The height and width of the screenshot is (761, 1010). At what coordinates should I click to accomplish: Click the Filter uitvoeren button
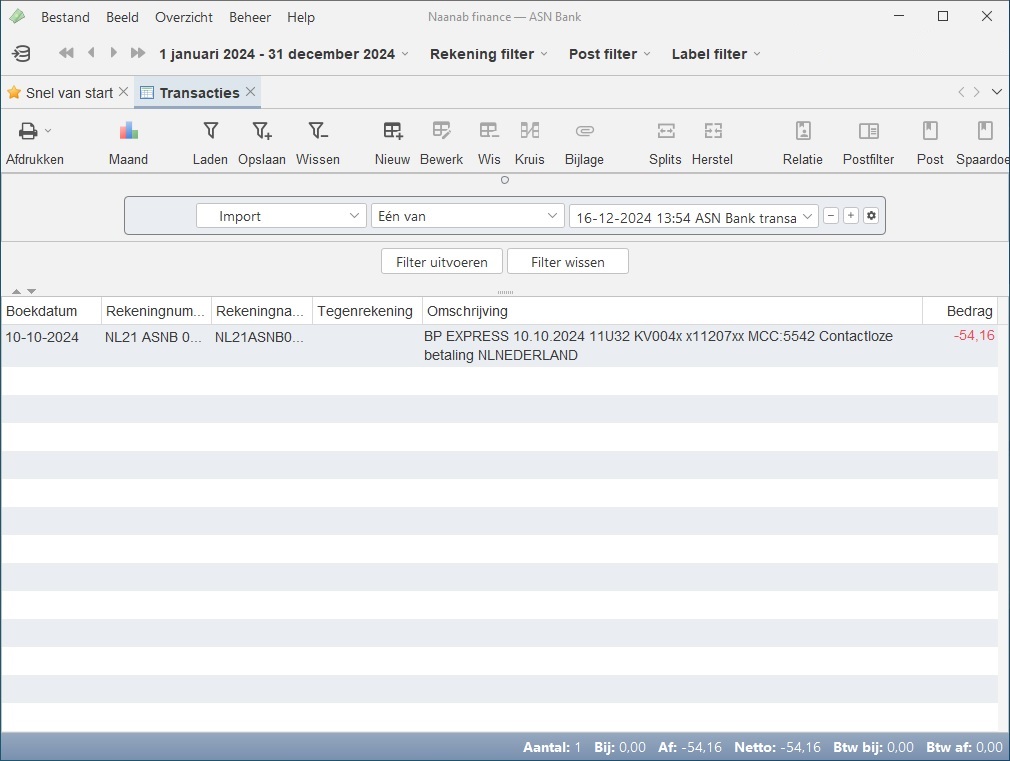[x=441, y=262]
